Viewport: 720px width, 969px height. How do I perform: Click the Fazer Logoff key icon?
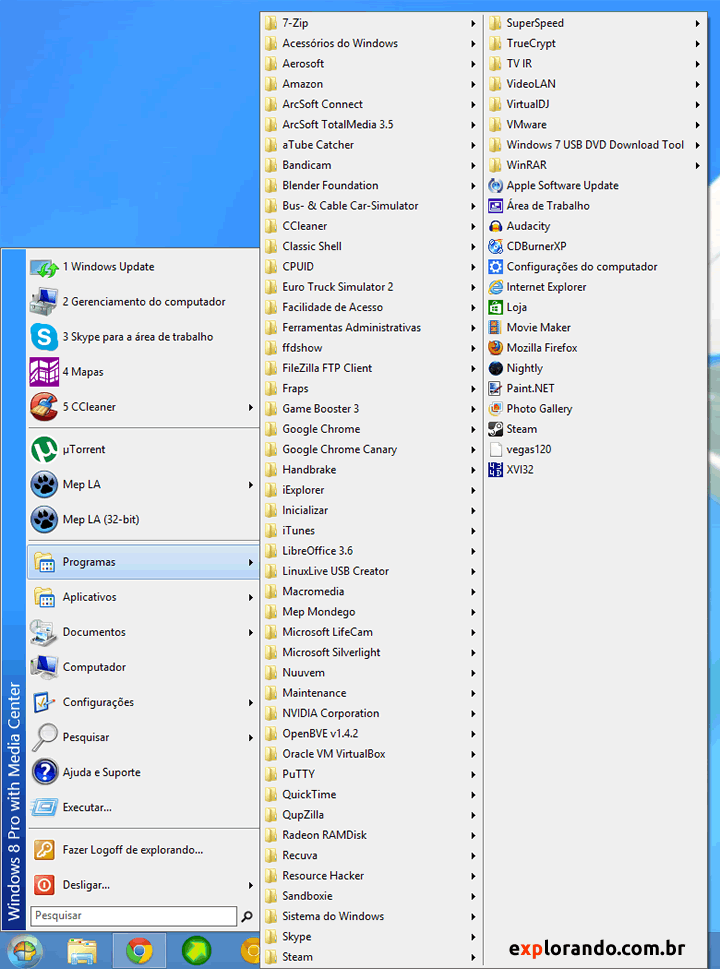[44, 850]
